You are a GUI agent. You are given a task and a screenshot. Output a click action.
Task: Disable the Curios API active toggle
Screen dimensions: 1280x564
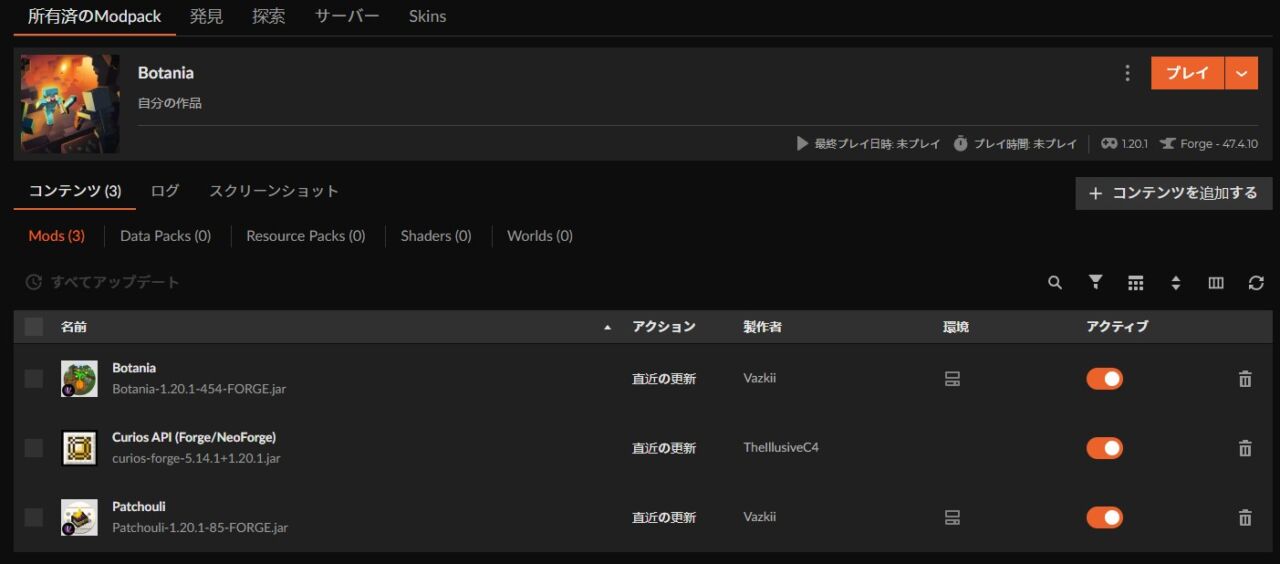coord(1105,448)
